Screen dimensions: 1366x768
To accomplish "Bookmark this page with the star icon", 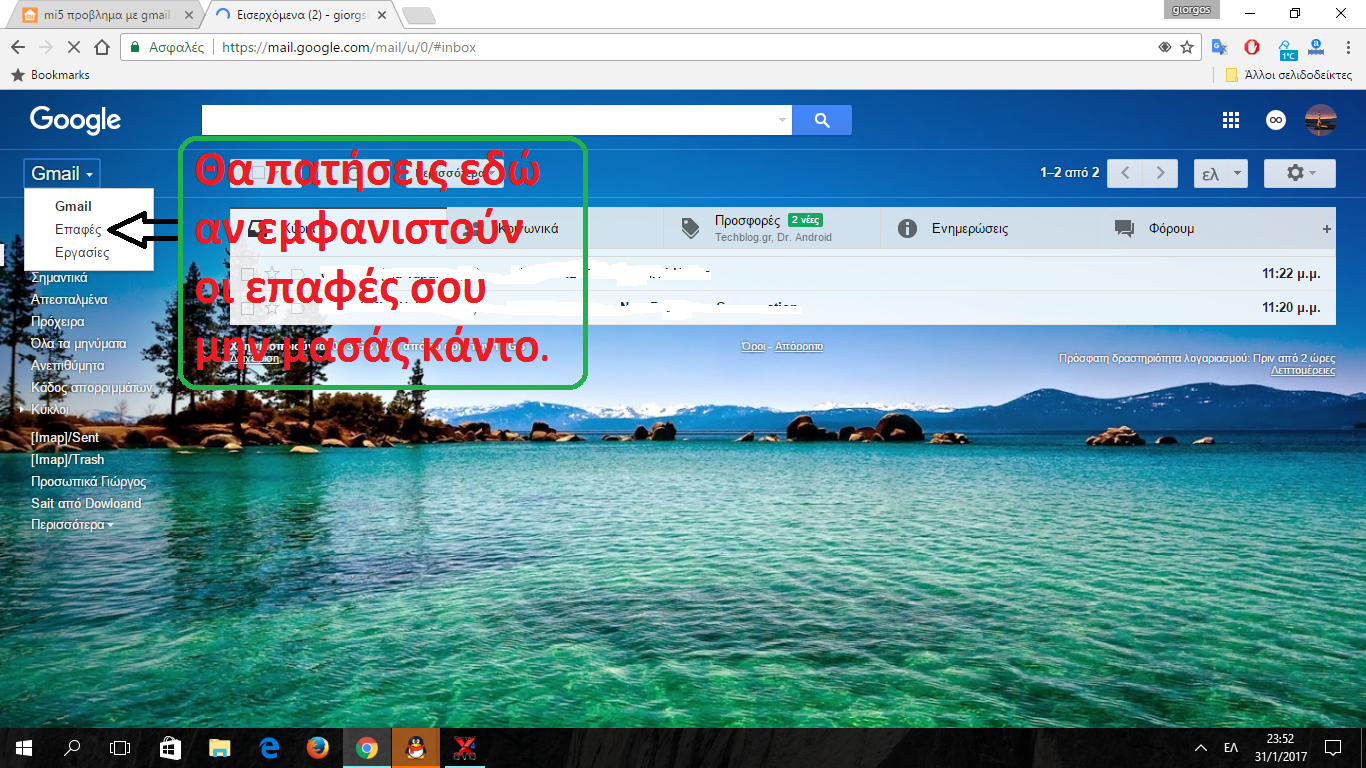I will [1187, 47].
